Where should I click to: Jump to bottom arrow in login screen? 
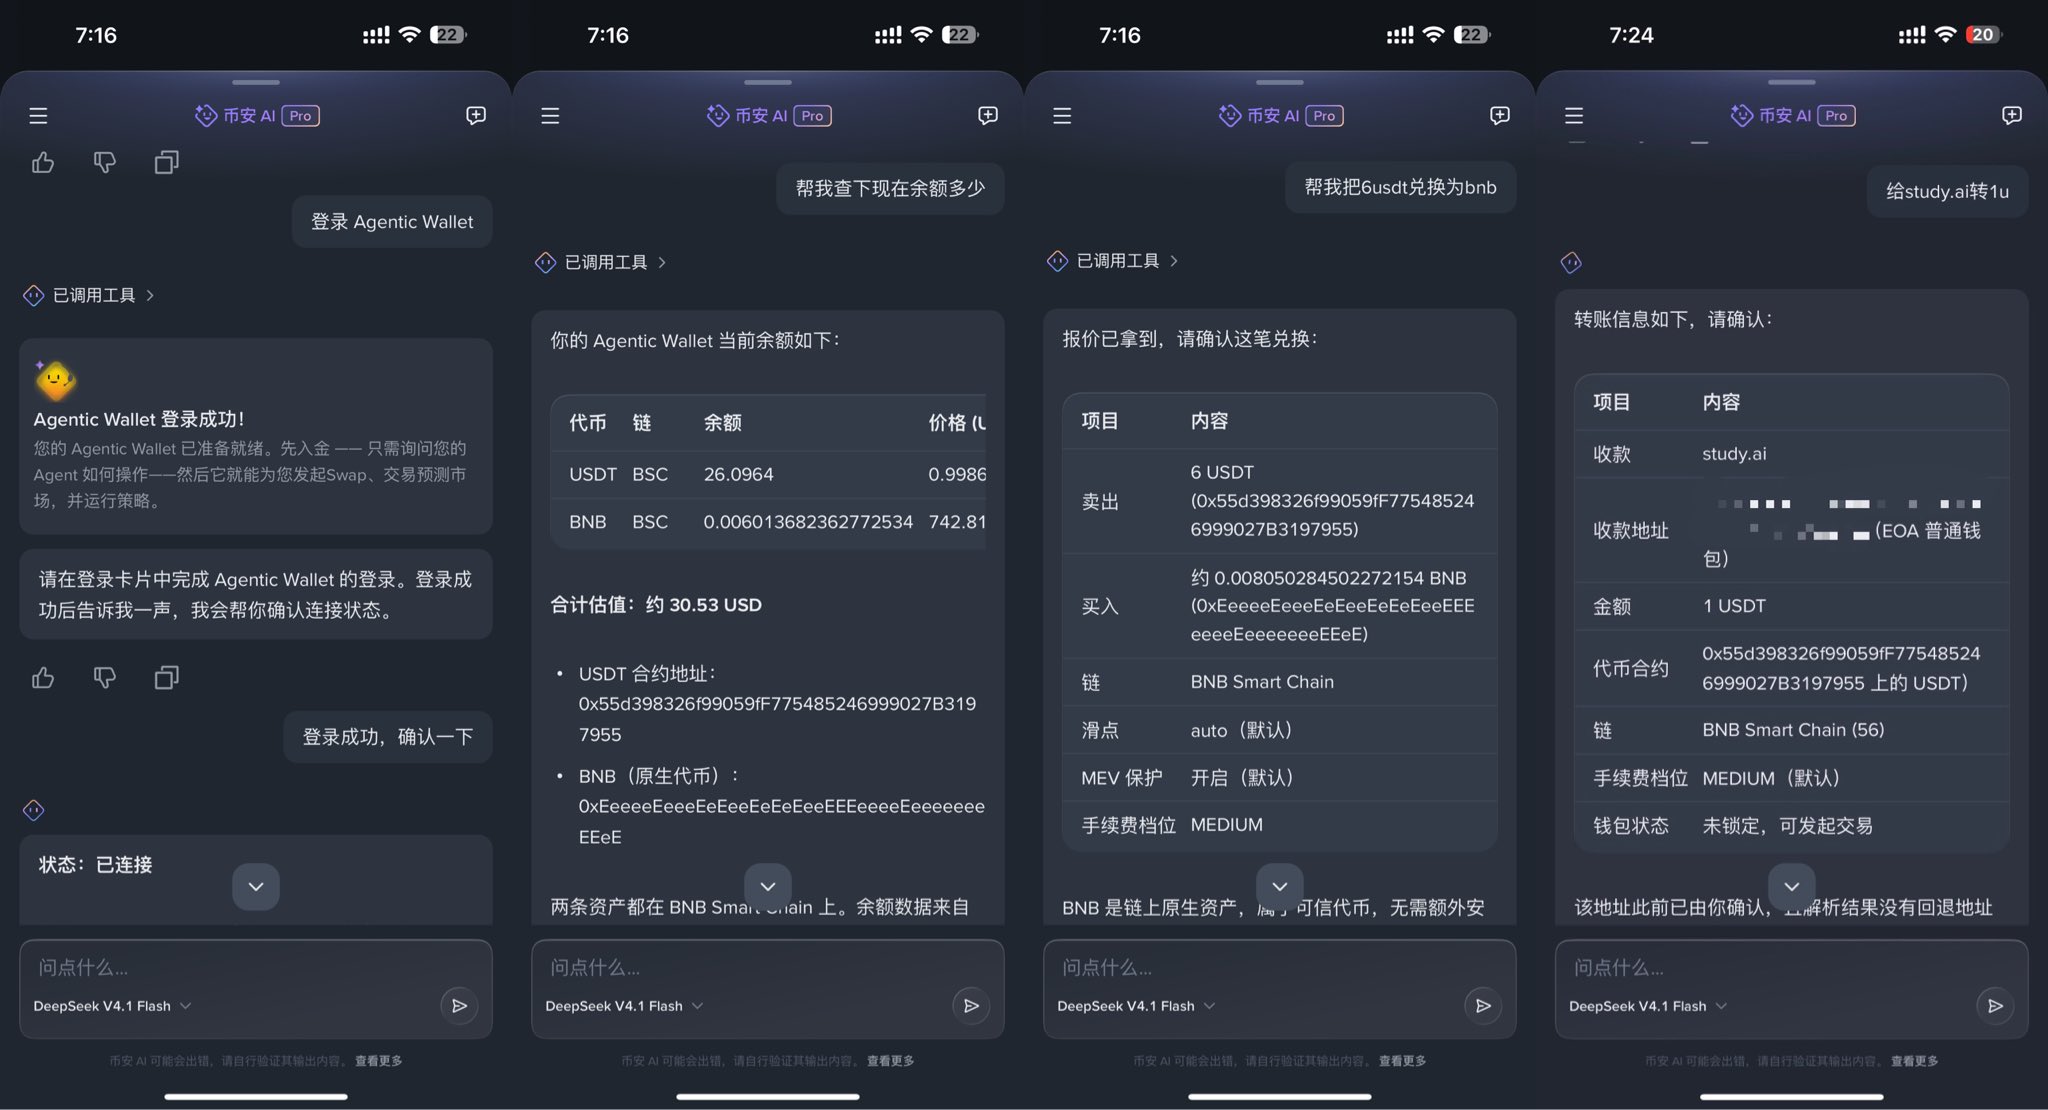pyautogui.click(x=256, y=887)
